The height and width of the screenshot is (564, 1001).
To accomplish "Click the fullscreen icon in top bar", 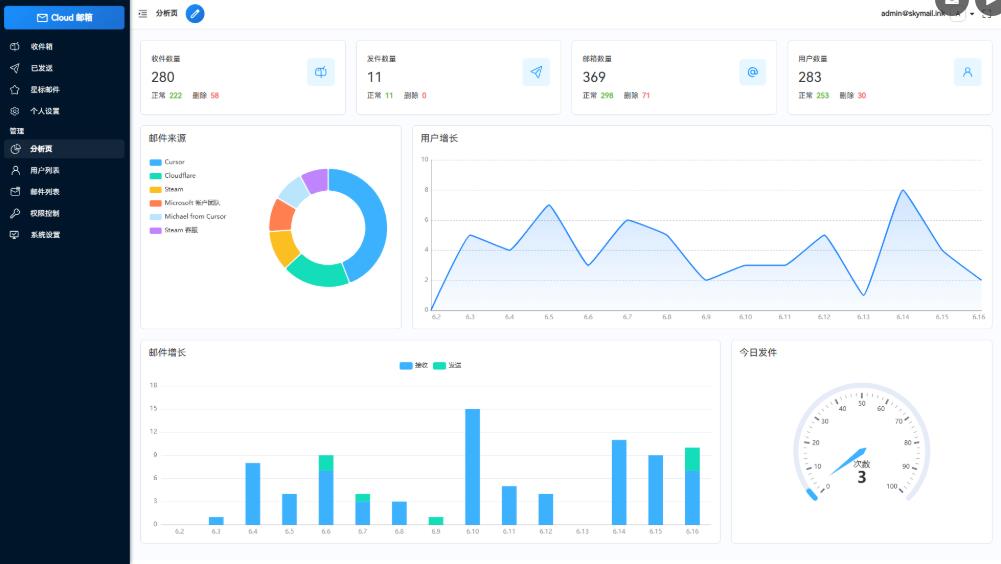I will tap(986, 14).
